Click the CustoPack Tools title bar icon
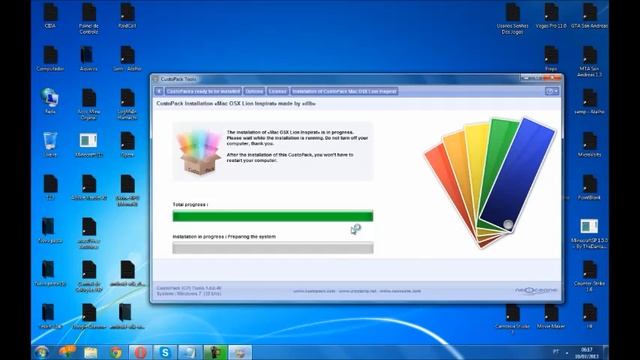Viewport: 640px width, 360px height. pyautogui.click(x=156, y=79)
